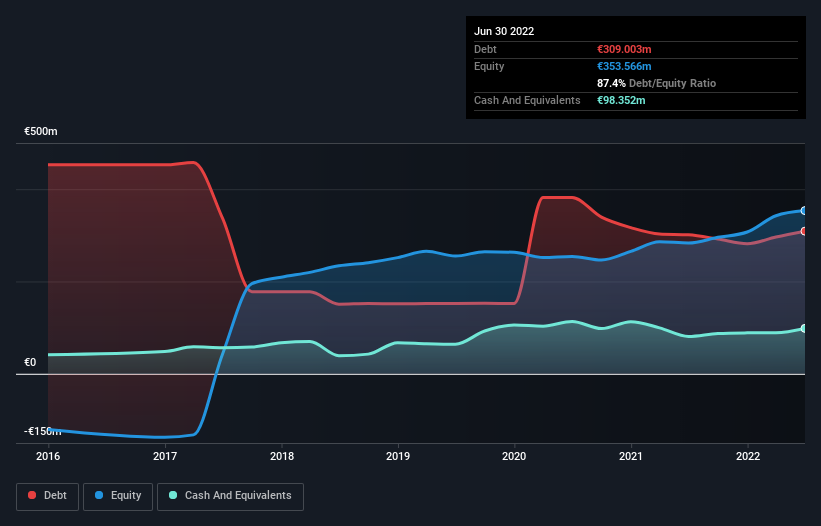This screenshot has height=526, width=821.
Task: Click the 2018 axis label
Action: [282, 456]
